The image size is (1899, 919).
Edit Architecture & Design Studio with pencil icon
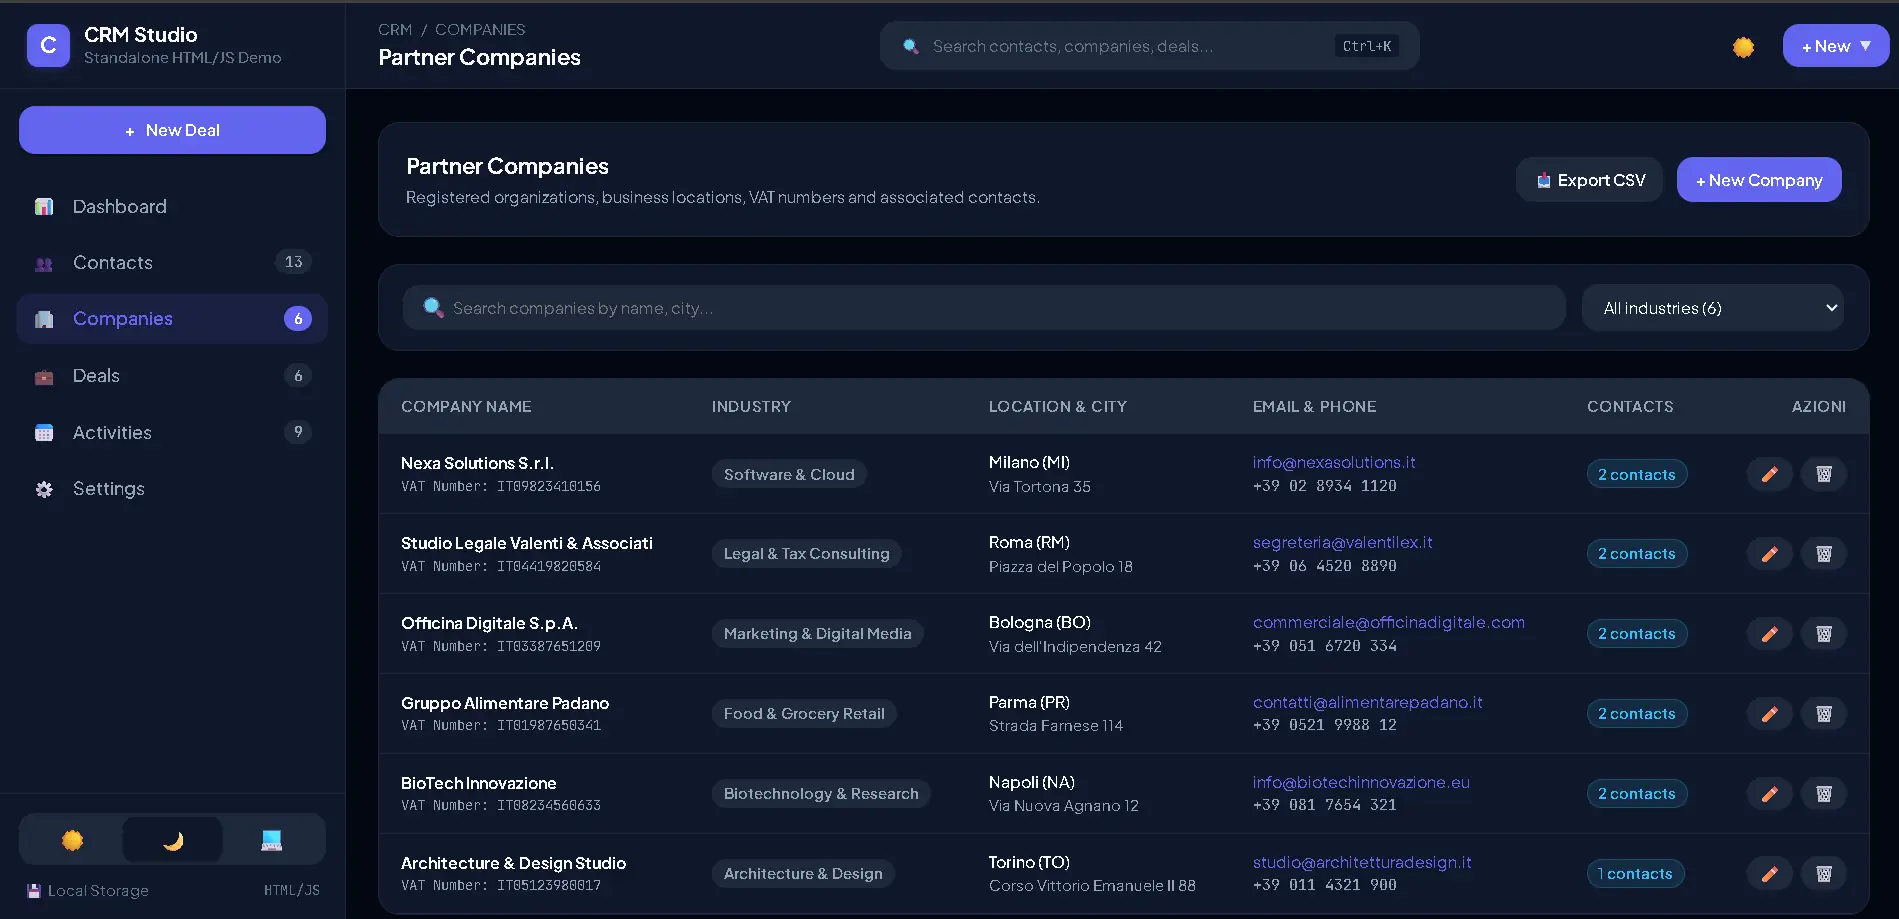tap(1769, 874)
